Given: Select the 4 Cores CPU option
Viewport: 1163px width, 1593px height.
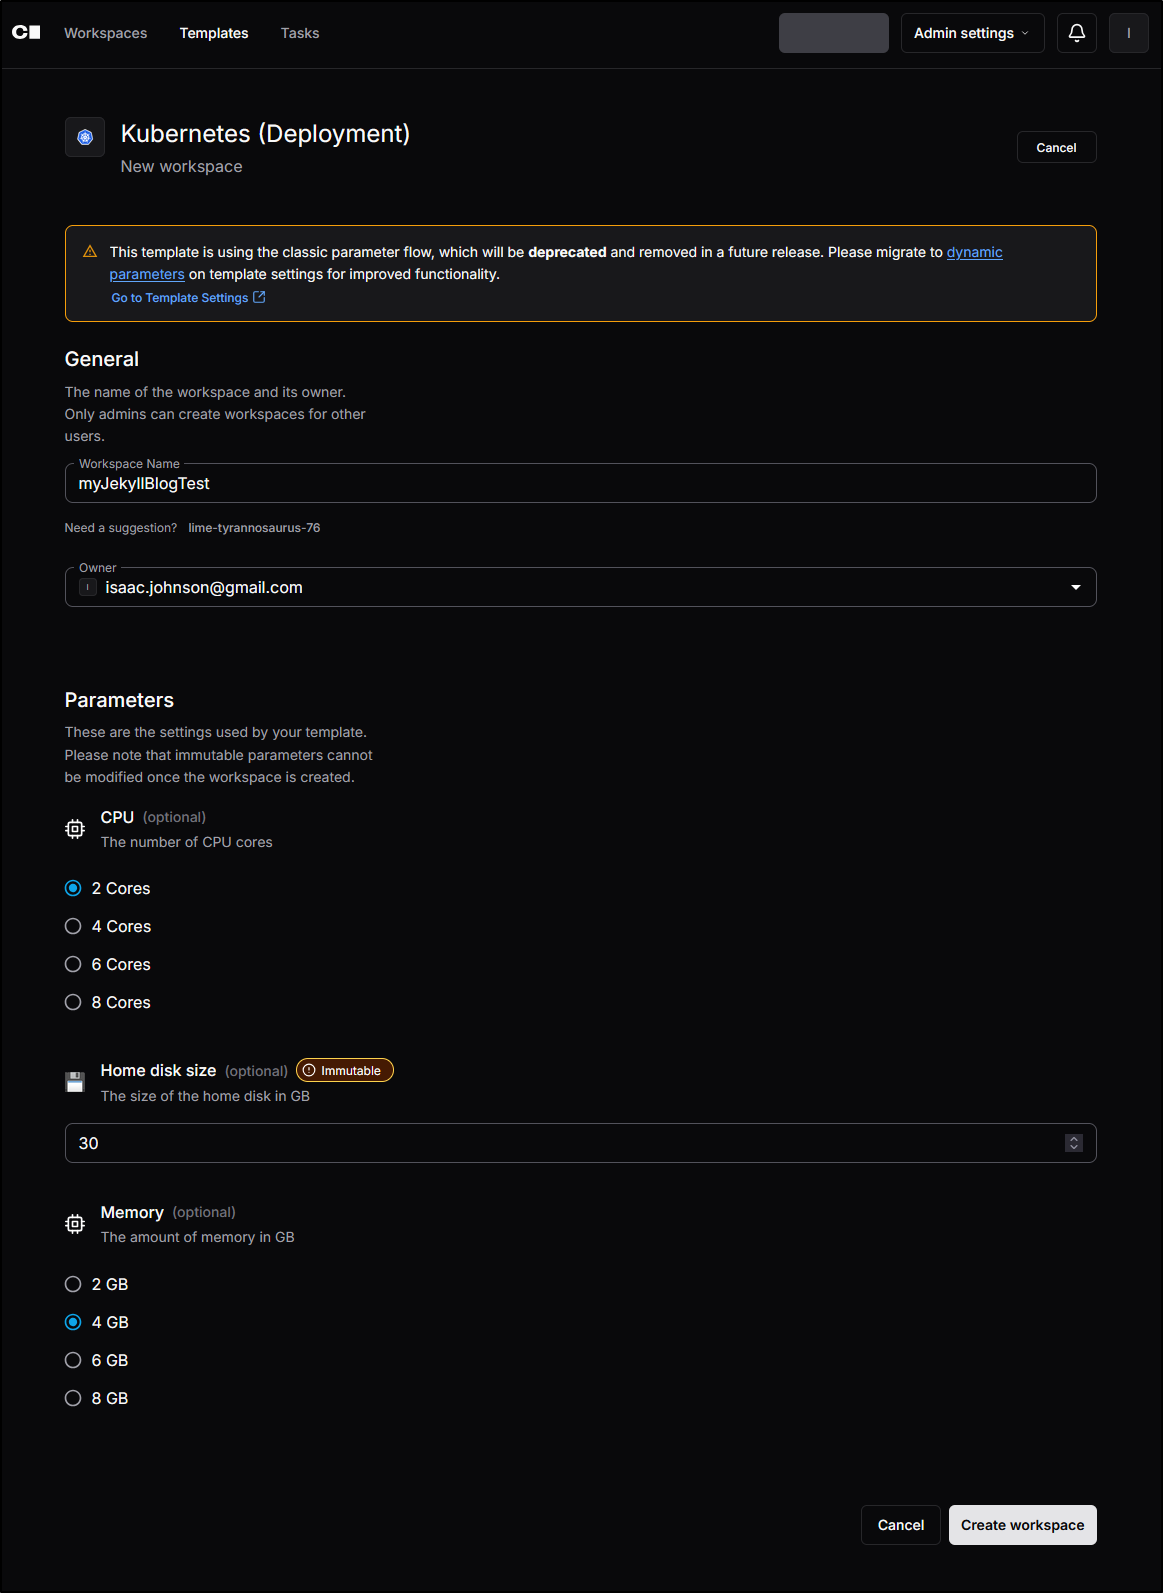Looking at the screenshot, I should pos(72,926).
